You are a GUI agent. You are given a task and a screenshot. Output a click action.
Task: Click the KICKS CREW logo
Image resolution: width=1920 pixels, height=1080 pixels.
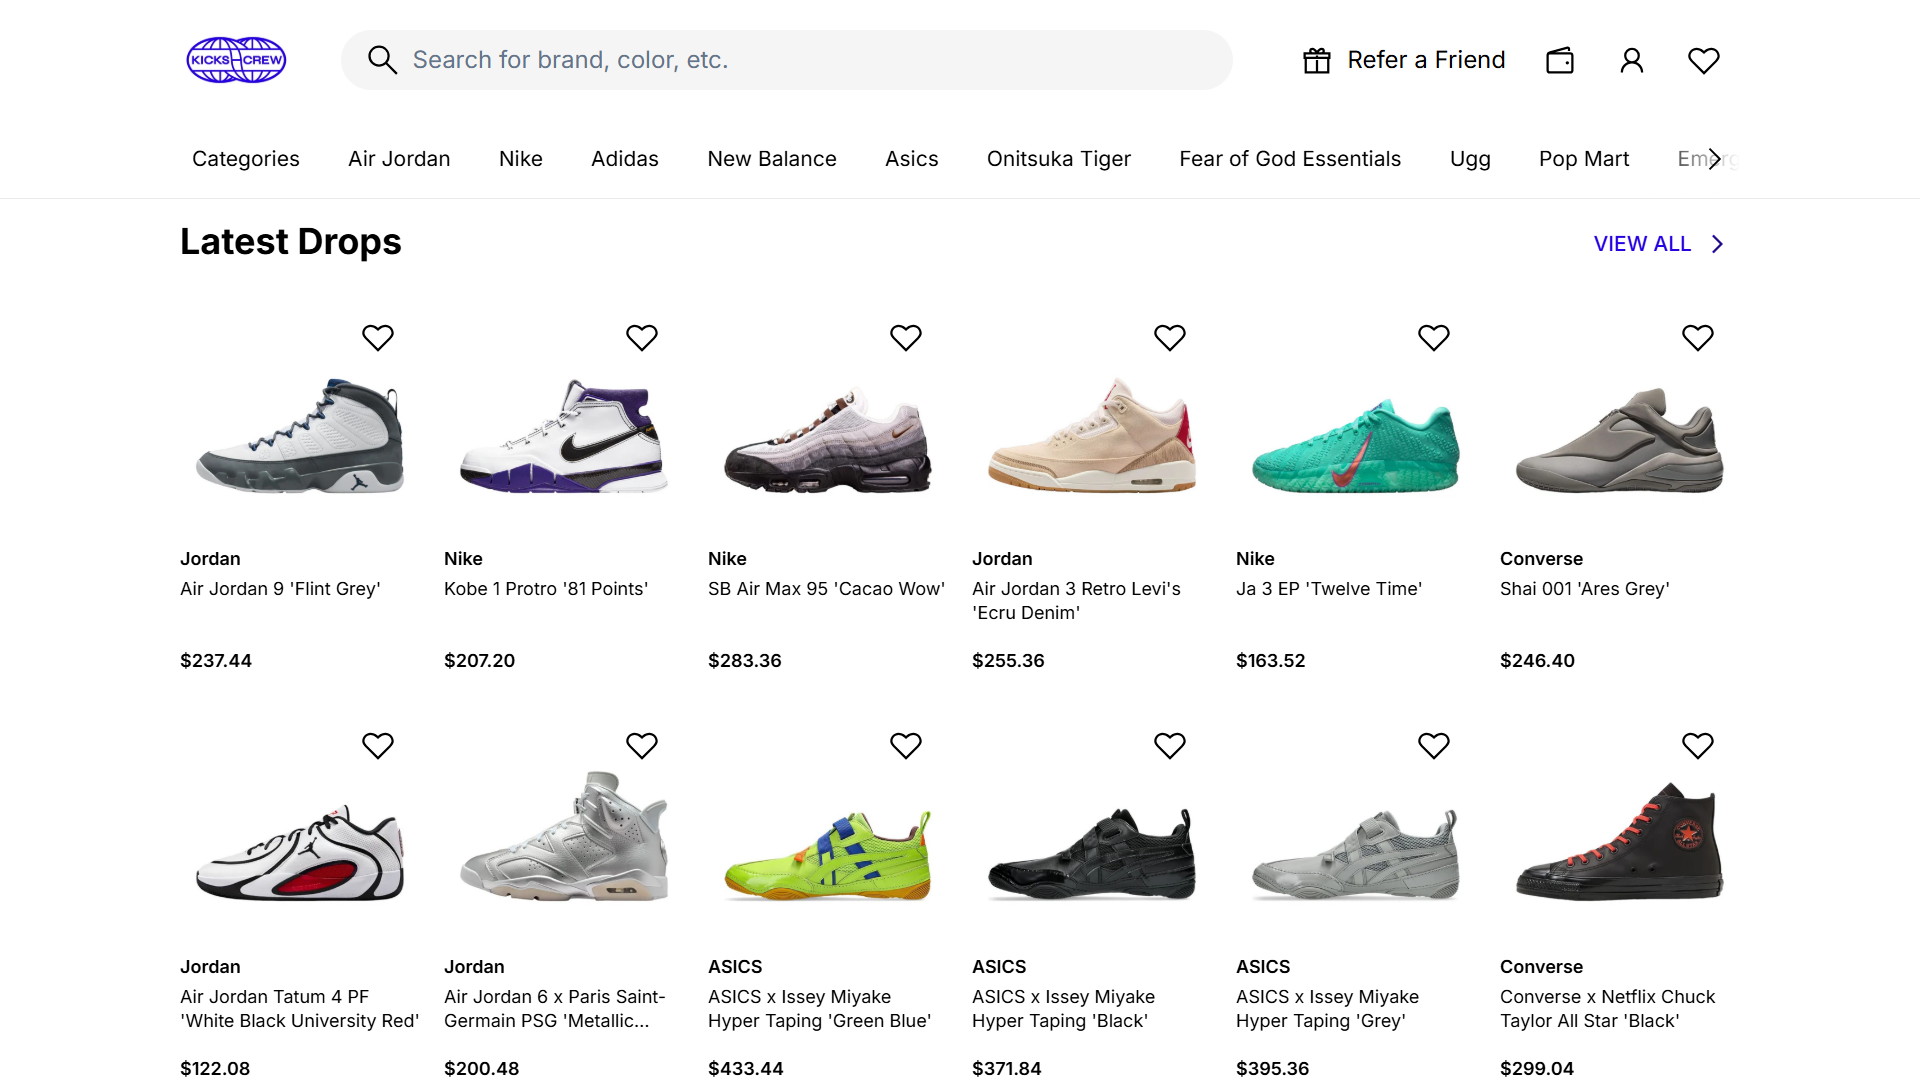236,59
